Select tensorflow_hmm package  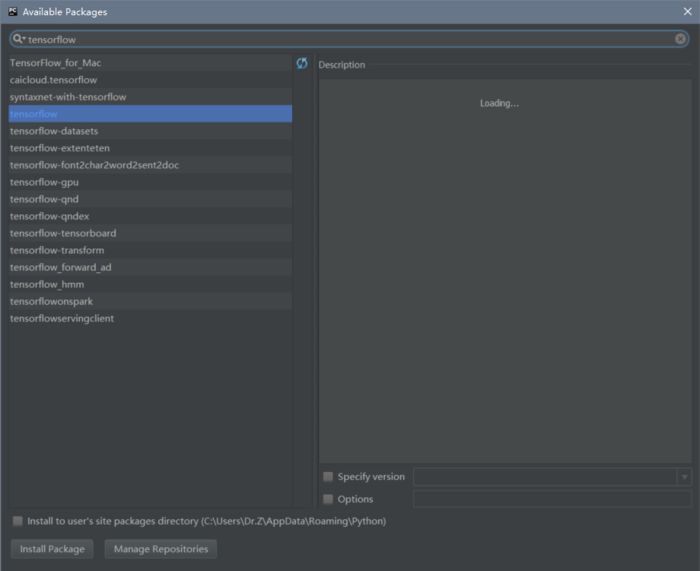[150, 284]
